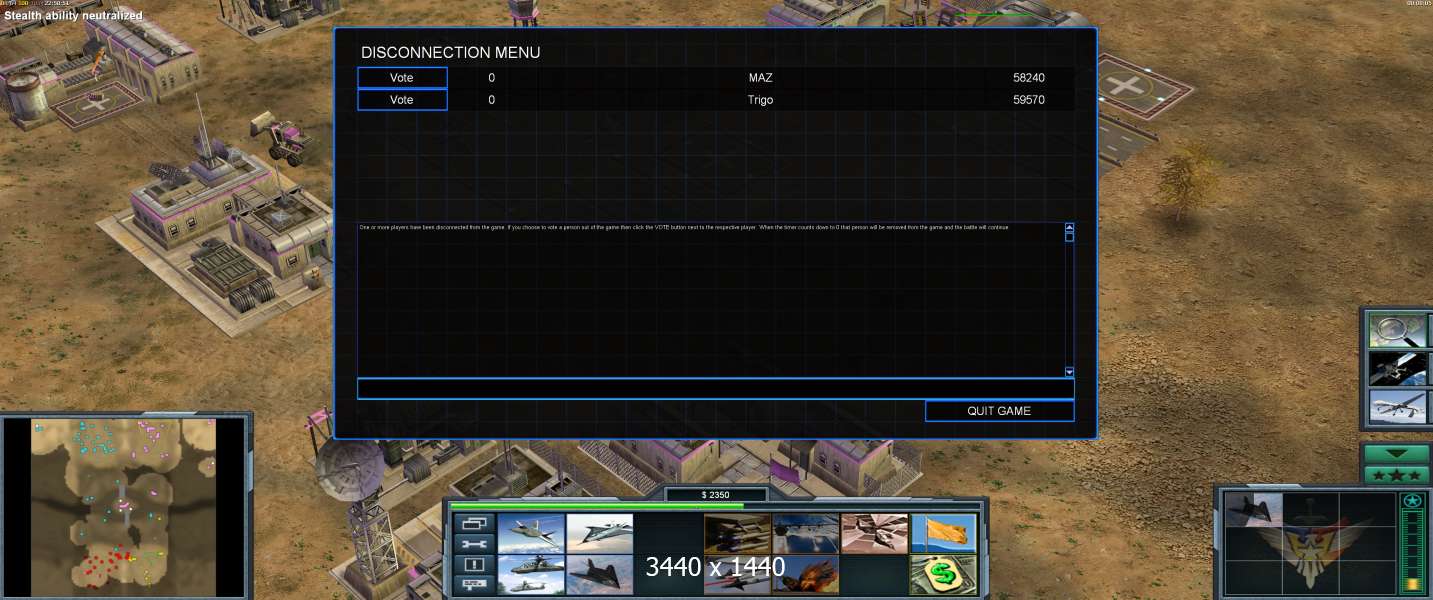Focus the chat input field above QUIT GAME
This screenshot has height=600, width=1433.
click(715, 389)
